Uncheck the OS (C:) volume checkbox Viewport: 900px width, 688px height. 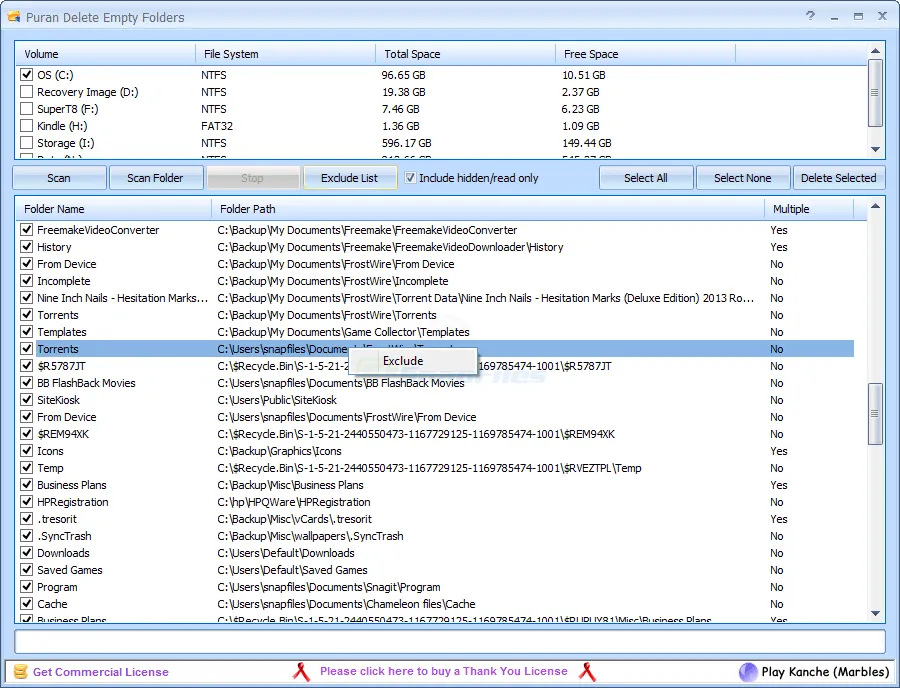pyautogui.click(x=26, y=75)
